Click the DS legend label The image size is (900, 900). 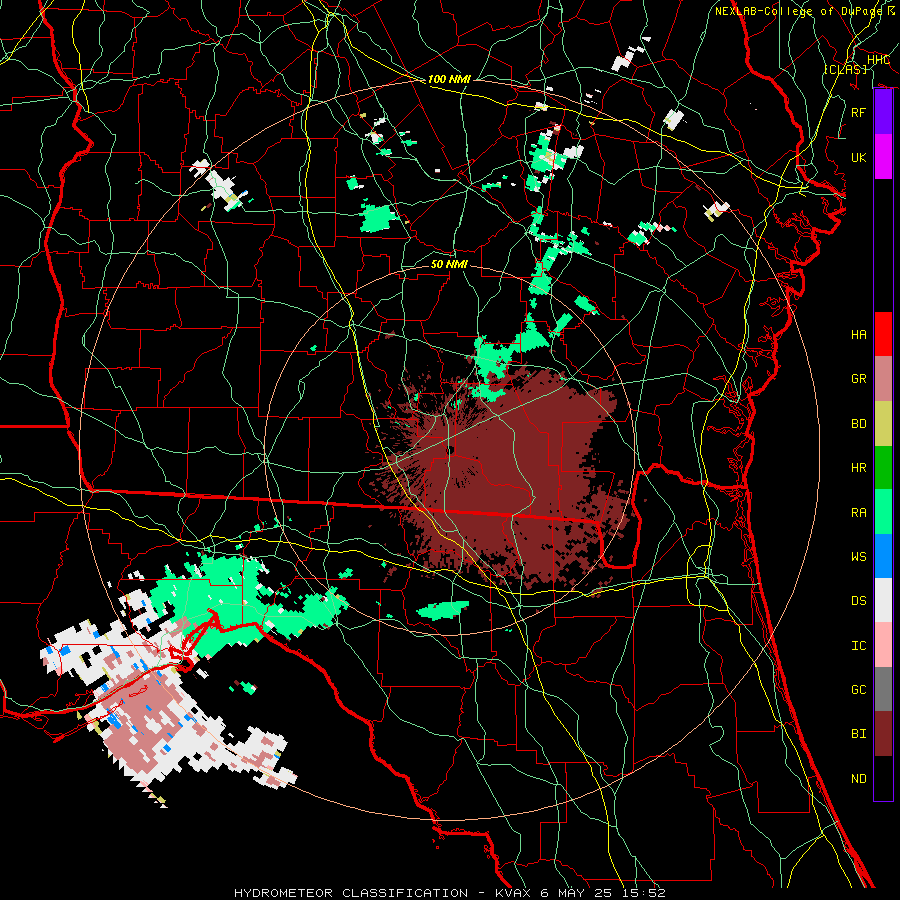pos(859,601)
